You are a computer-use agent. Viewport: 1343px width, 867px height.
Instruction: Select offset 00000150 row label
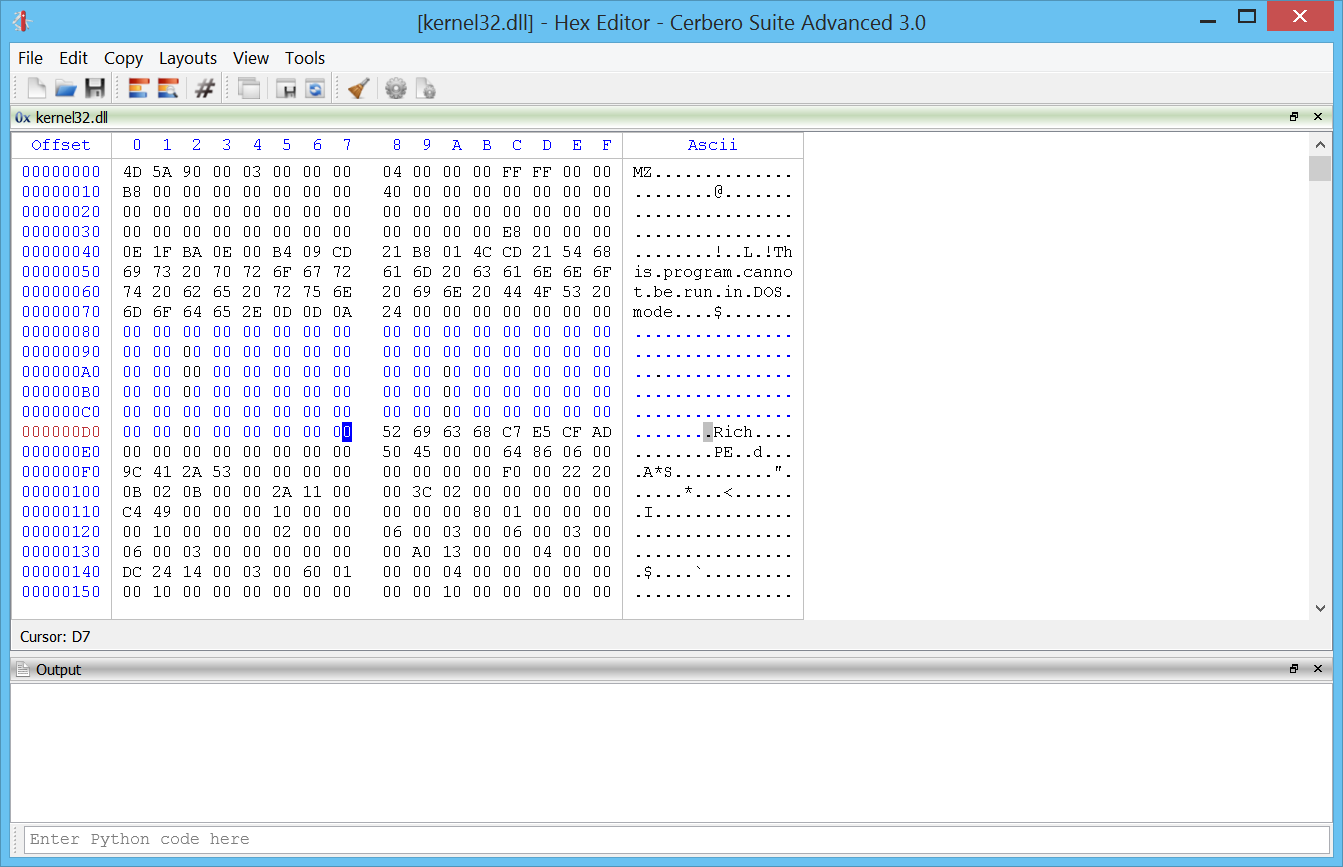61,592
